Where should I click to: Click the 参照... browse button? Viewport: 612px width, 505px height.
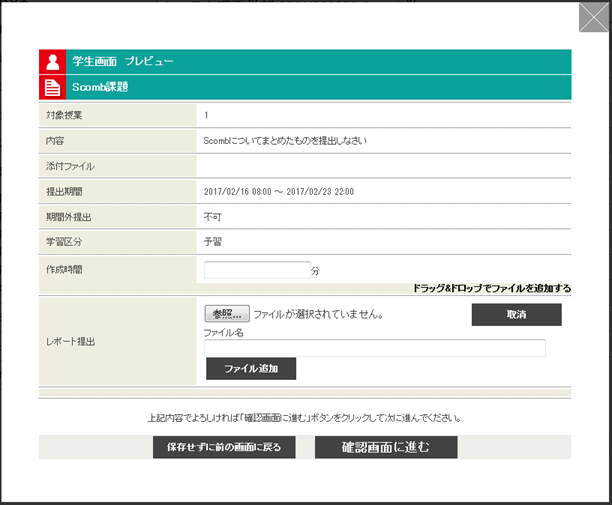227,314
